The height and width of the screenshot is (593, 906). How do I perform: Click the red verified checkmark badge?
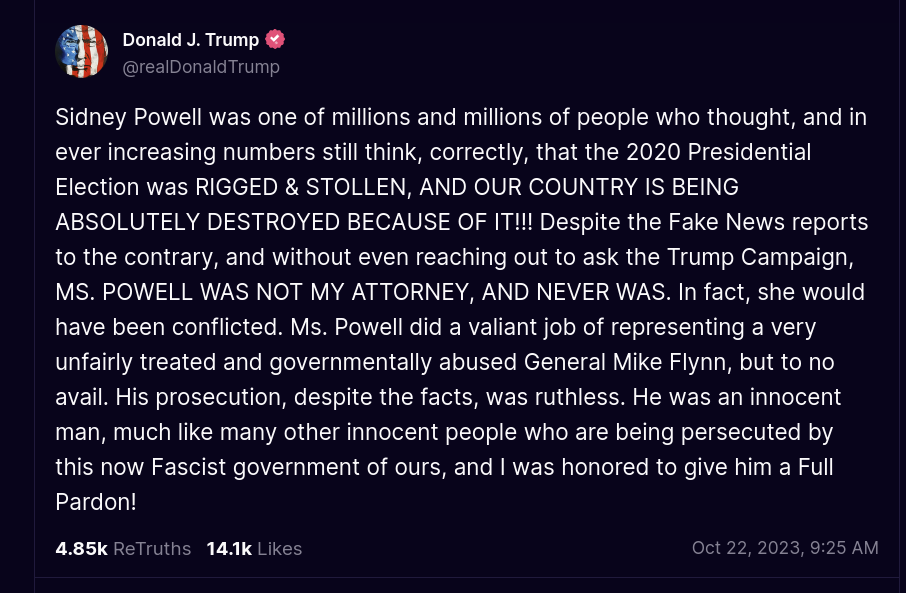click(x=275, y=39)
